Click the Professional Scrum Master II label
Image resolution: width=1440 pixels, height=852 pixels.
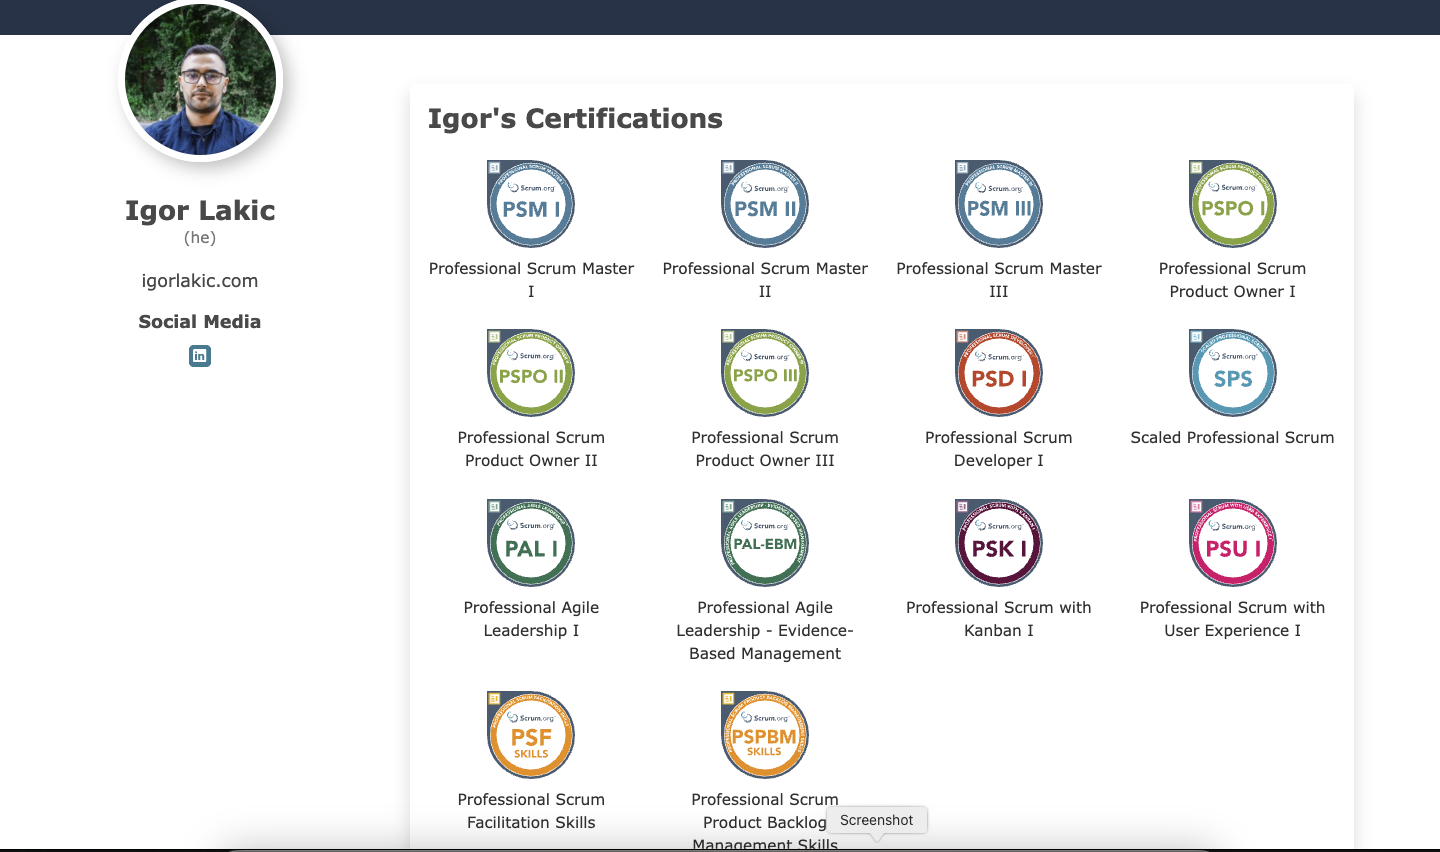pyautogui.click(x=765, y=280)
